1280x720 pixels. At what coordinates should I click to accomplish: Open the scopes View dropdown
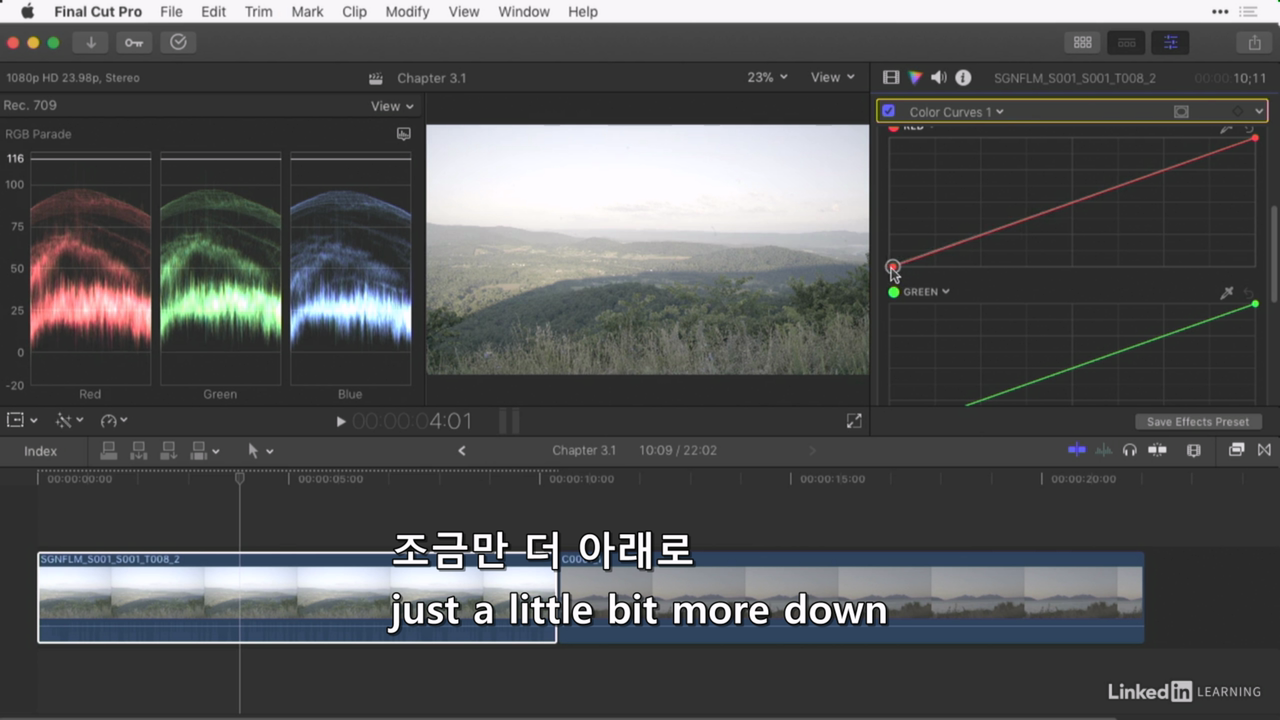392,106
